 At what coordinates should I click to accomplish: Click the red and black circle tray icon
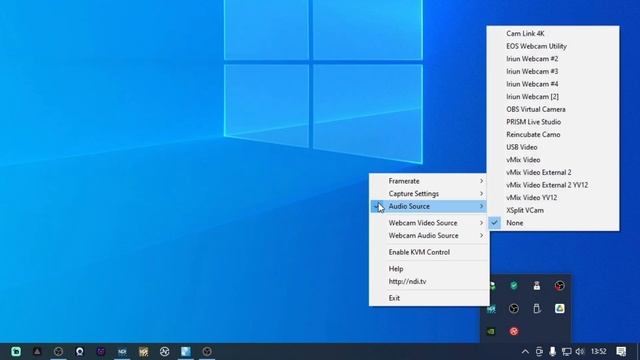[560, 286]
